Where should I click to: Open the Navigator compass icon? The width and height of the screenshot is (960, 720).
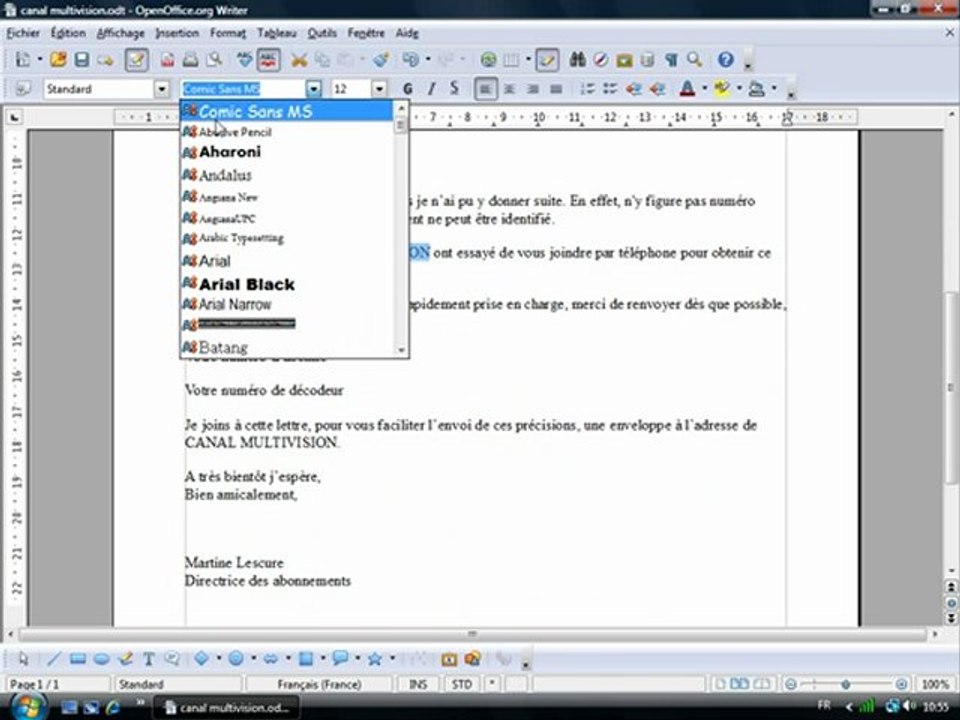pyautogui.click(x=601, y=59)
